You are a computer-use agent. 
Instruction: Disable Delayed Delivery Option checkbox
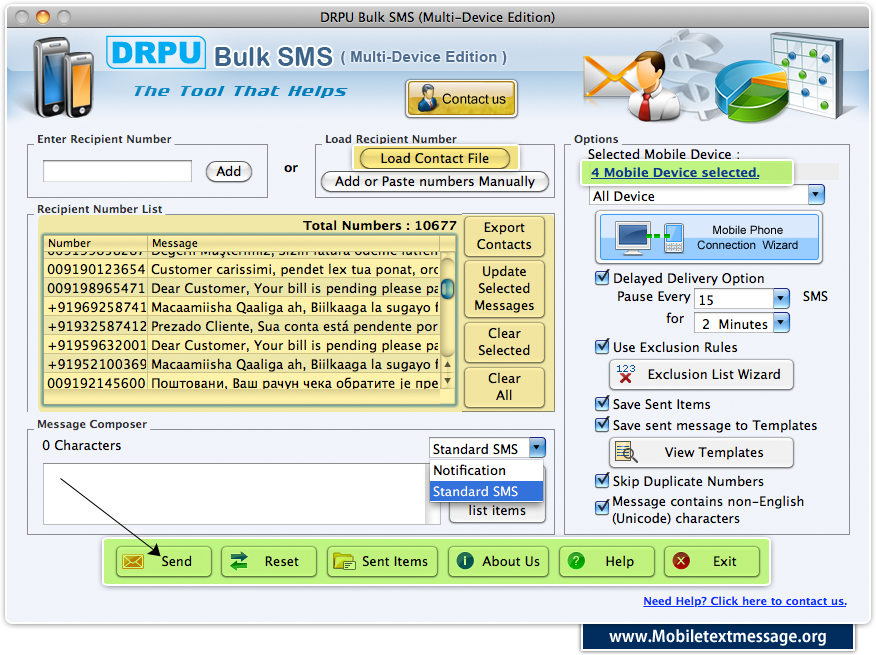click(602, 277)
